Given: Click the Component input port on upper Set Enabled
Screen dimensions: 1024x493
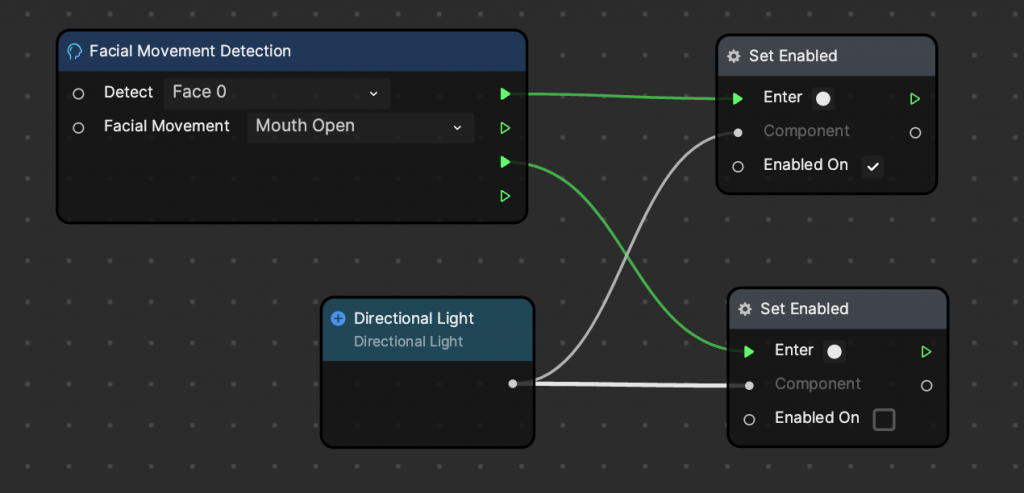Looking at the screenshot, I should (x=738, y=133).
